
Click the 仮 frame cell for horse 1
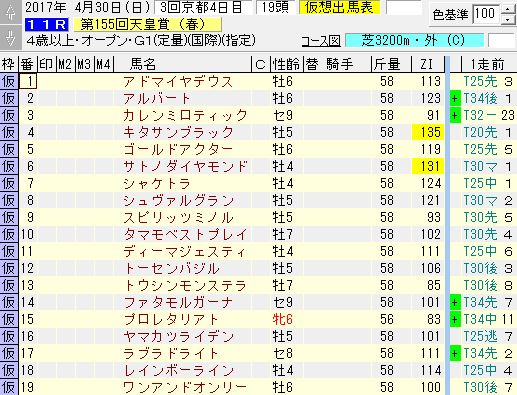9,82
